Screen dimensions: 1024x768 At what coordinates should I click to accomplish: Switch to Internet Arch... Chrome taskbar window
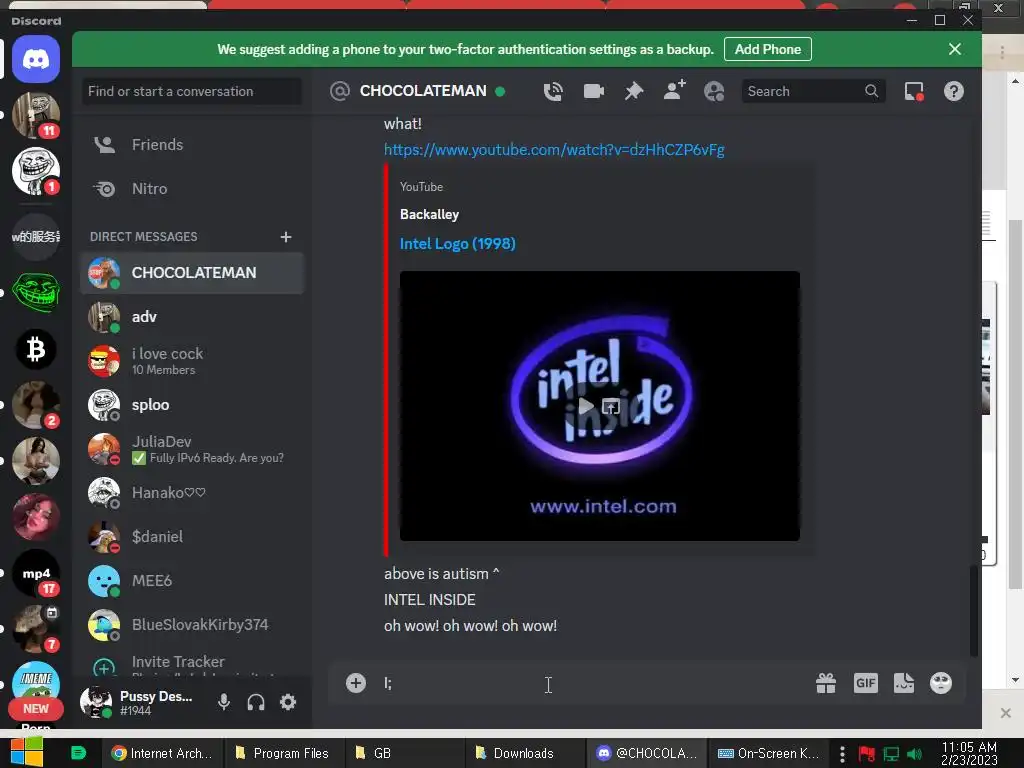[163, 753]
